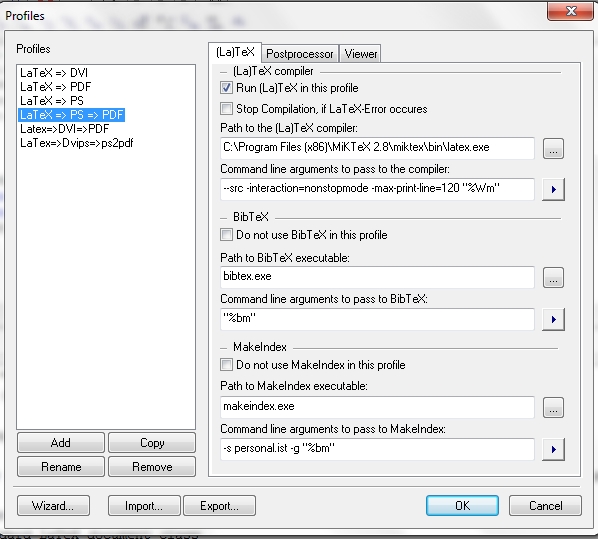Image resolution: width=598 pixels, height=539 pixels.
Task: Click the Add profile button
Action: coord(61,442)
